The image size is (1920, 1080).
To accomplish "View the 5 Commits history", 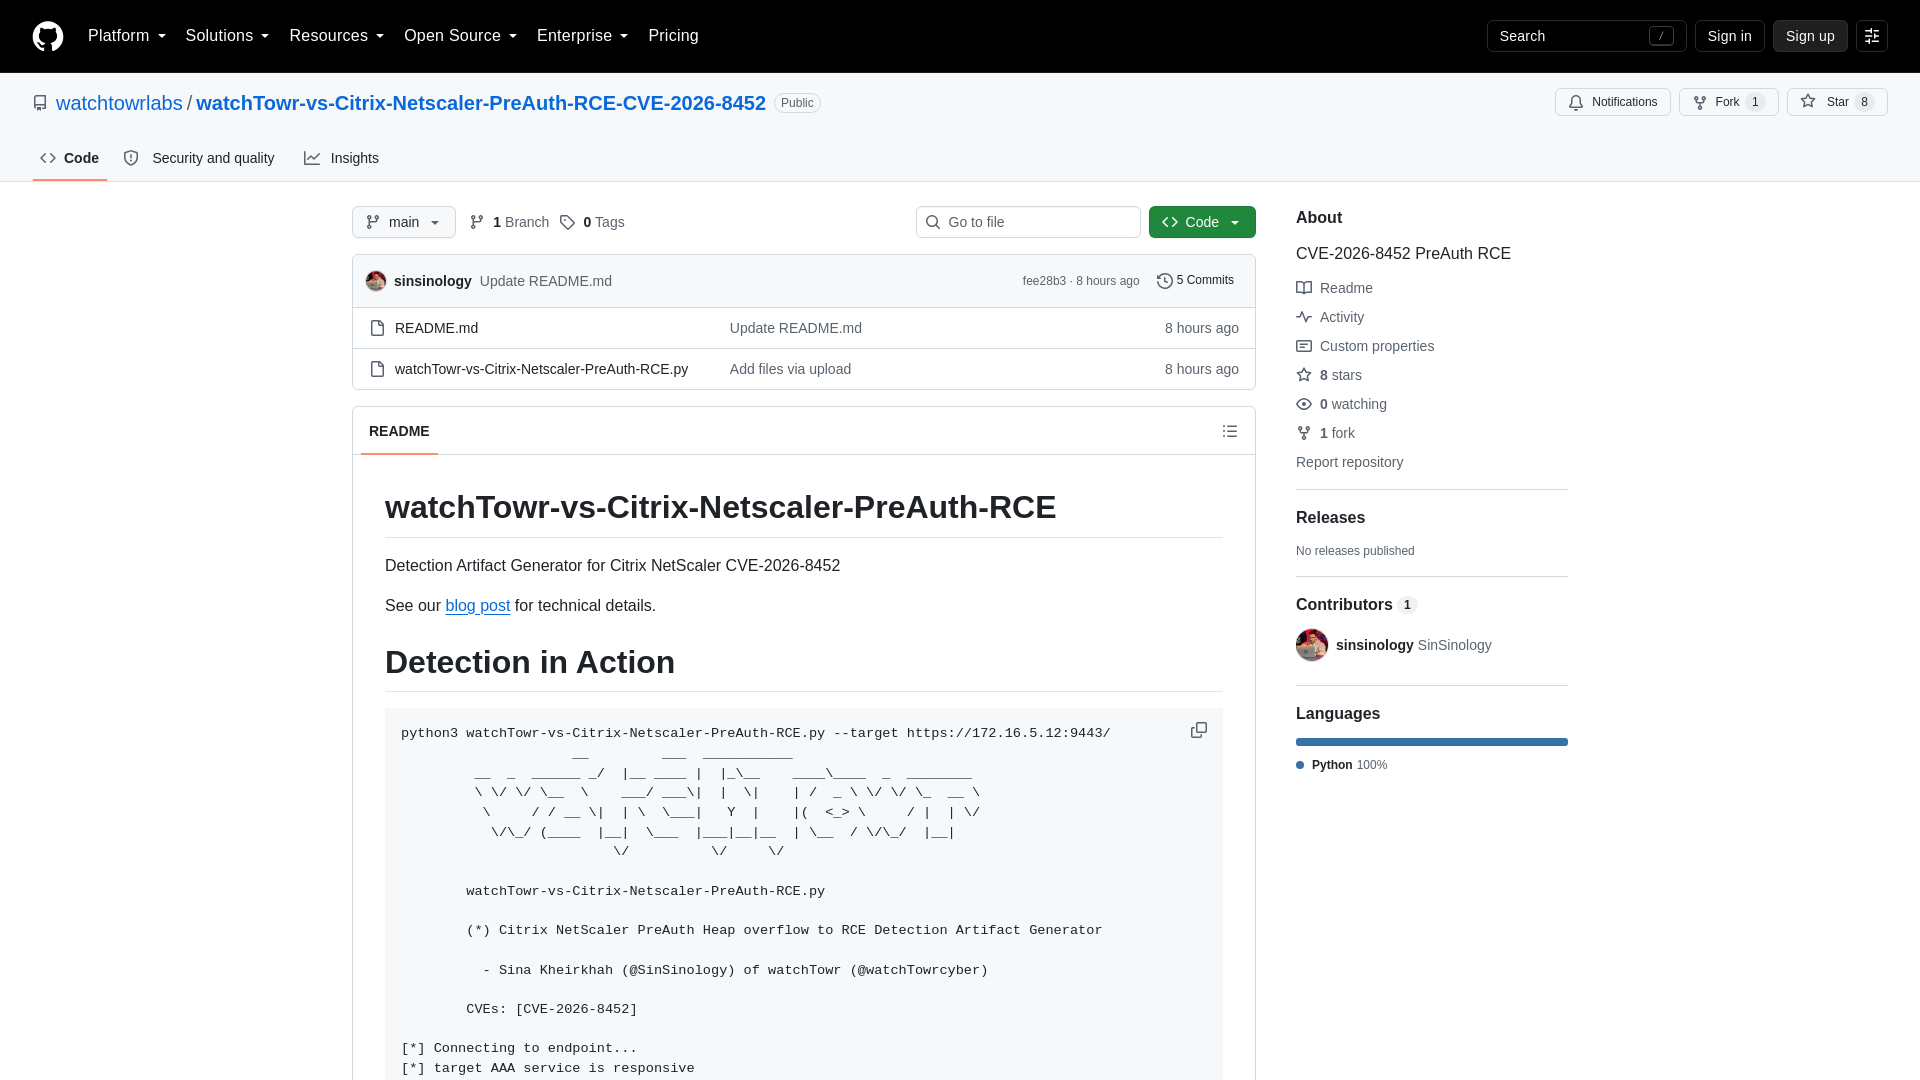I will pos(1195,281).
